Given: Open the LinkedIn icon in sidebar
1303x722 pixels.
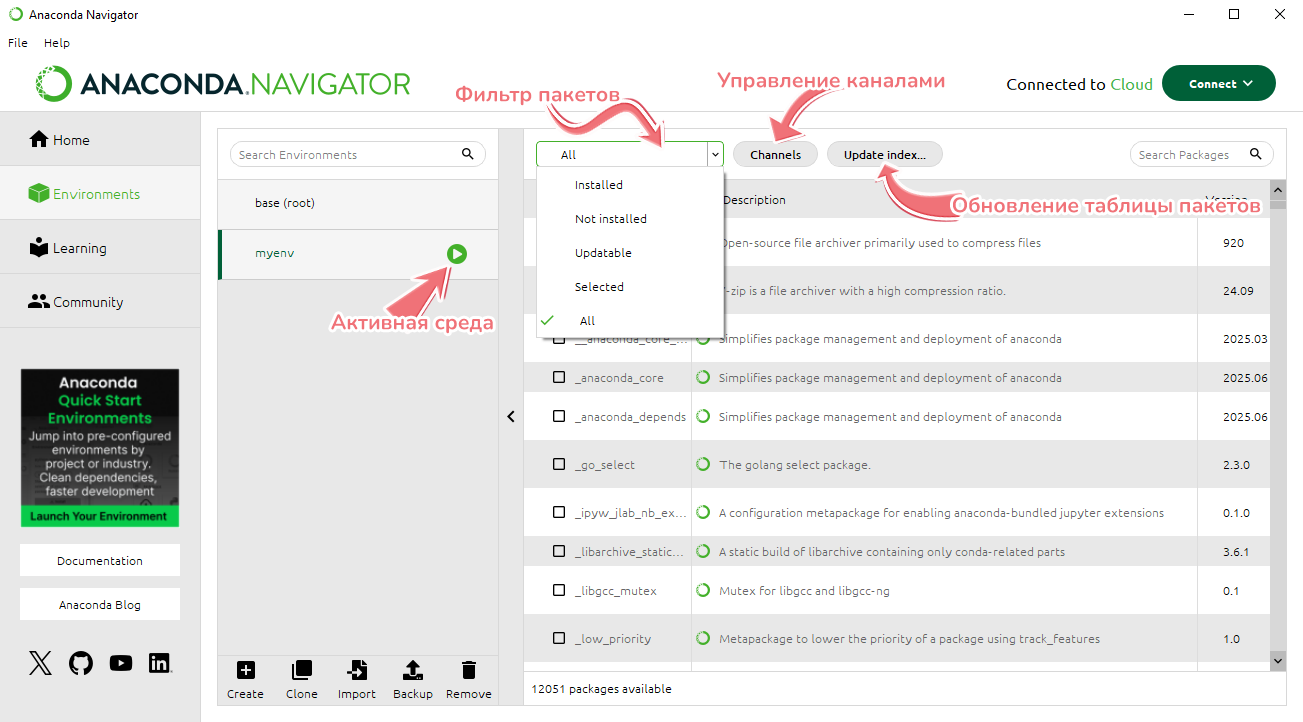Looking at the screenshot, I should click(159, 663).
